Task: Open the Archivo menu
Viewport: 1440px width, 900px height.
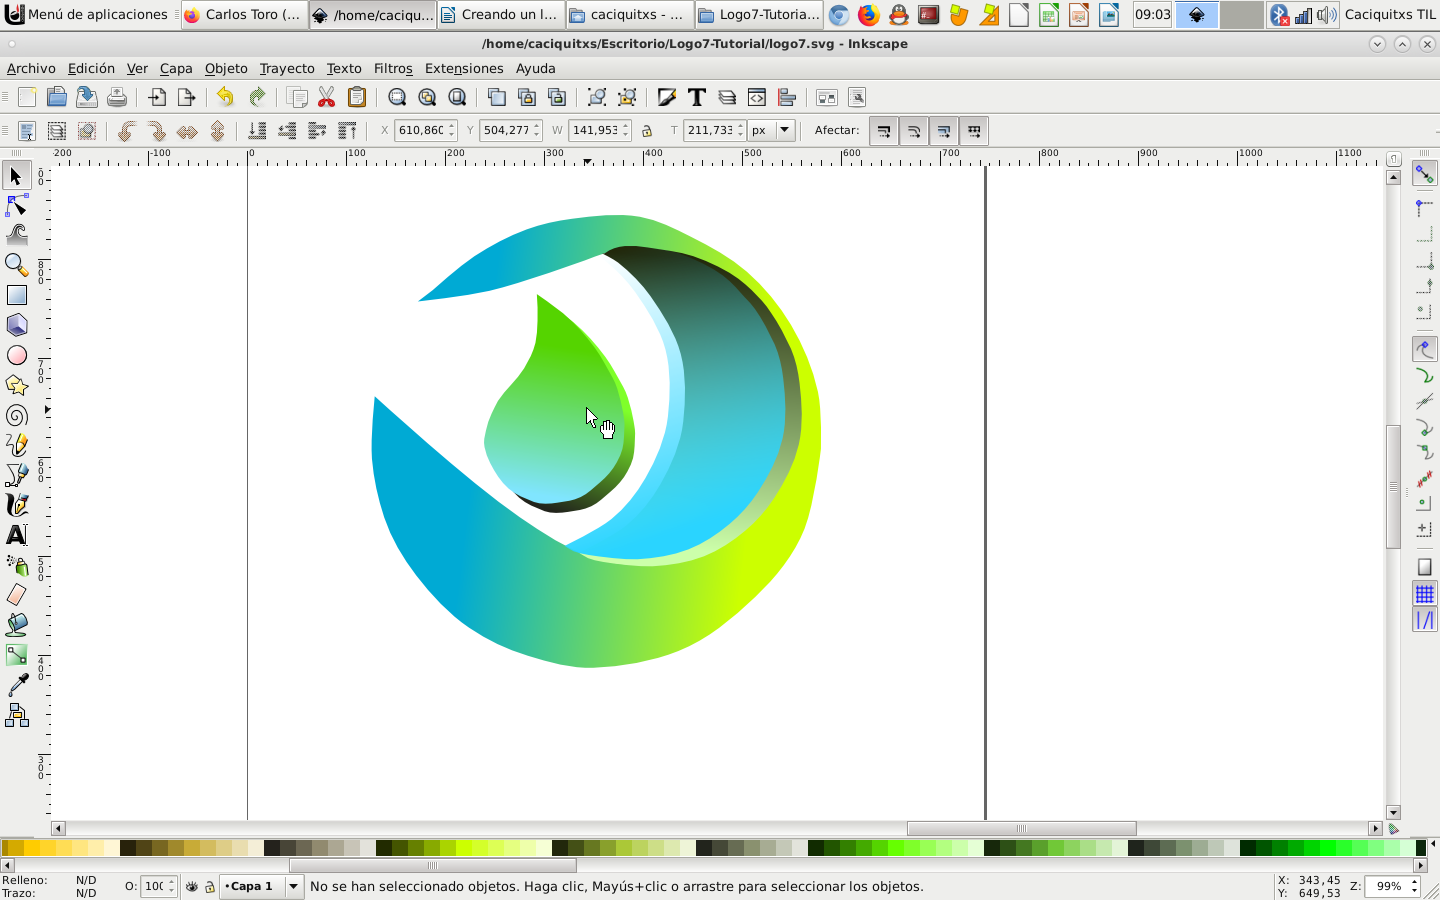Action: (31, 68)
